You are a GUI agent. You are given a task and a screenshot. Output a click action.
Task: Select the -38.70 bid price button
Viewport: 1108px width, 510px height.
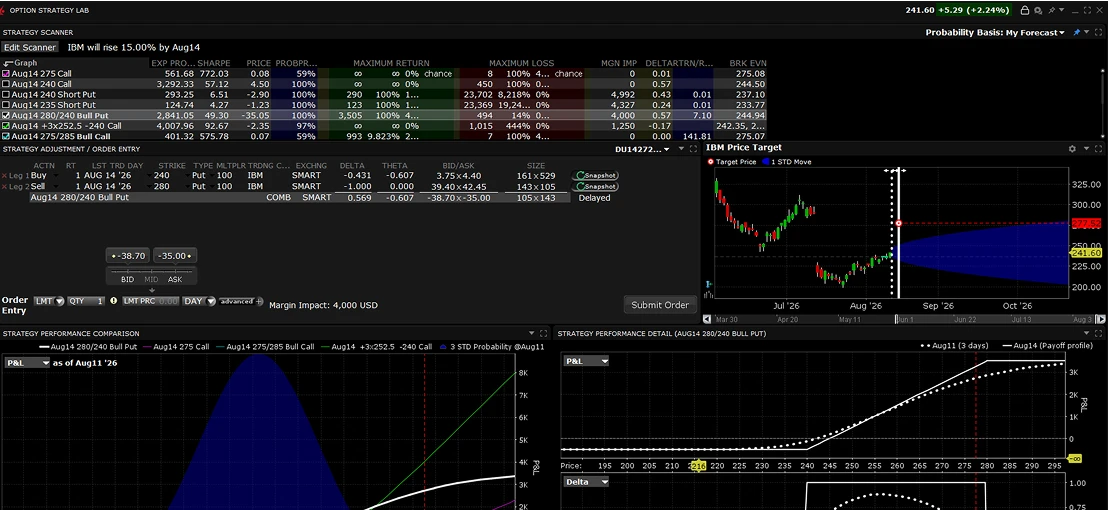click(x=128, y=256)
